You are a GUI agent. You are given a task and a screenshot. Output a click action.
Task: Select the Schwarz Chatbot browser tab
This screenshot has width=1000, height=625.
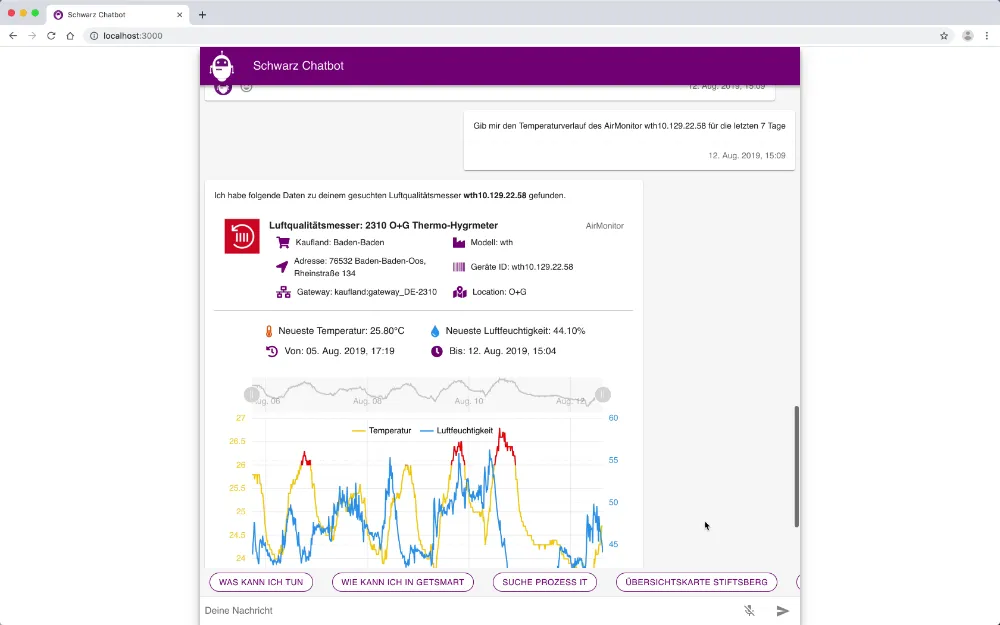(117, 15)
